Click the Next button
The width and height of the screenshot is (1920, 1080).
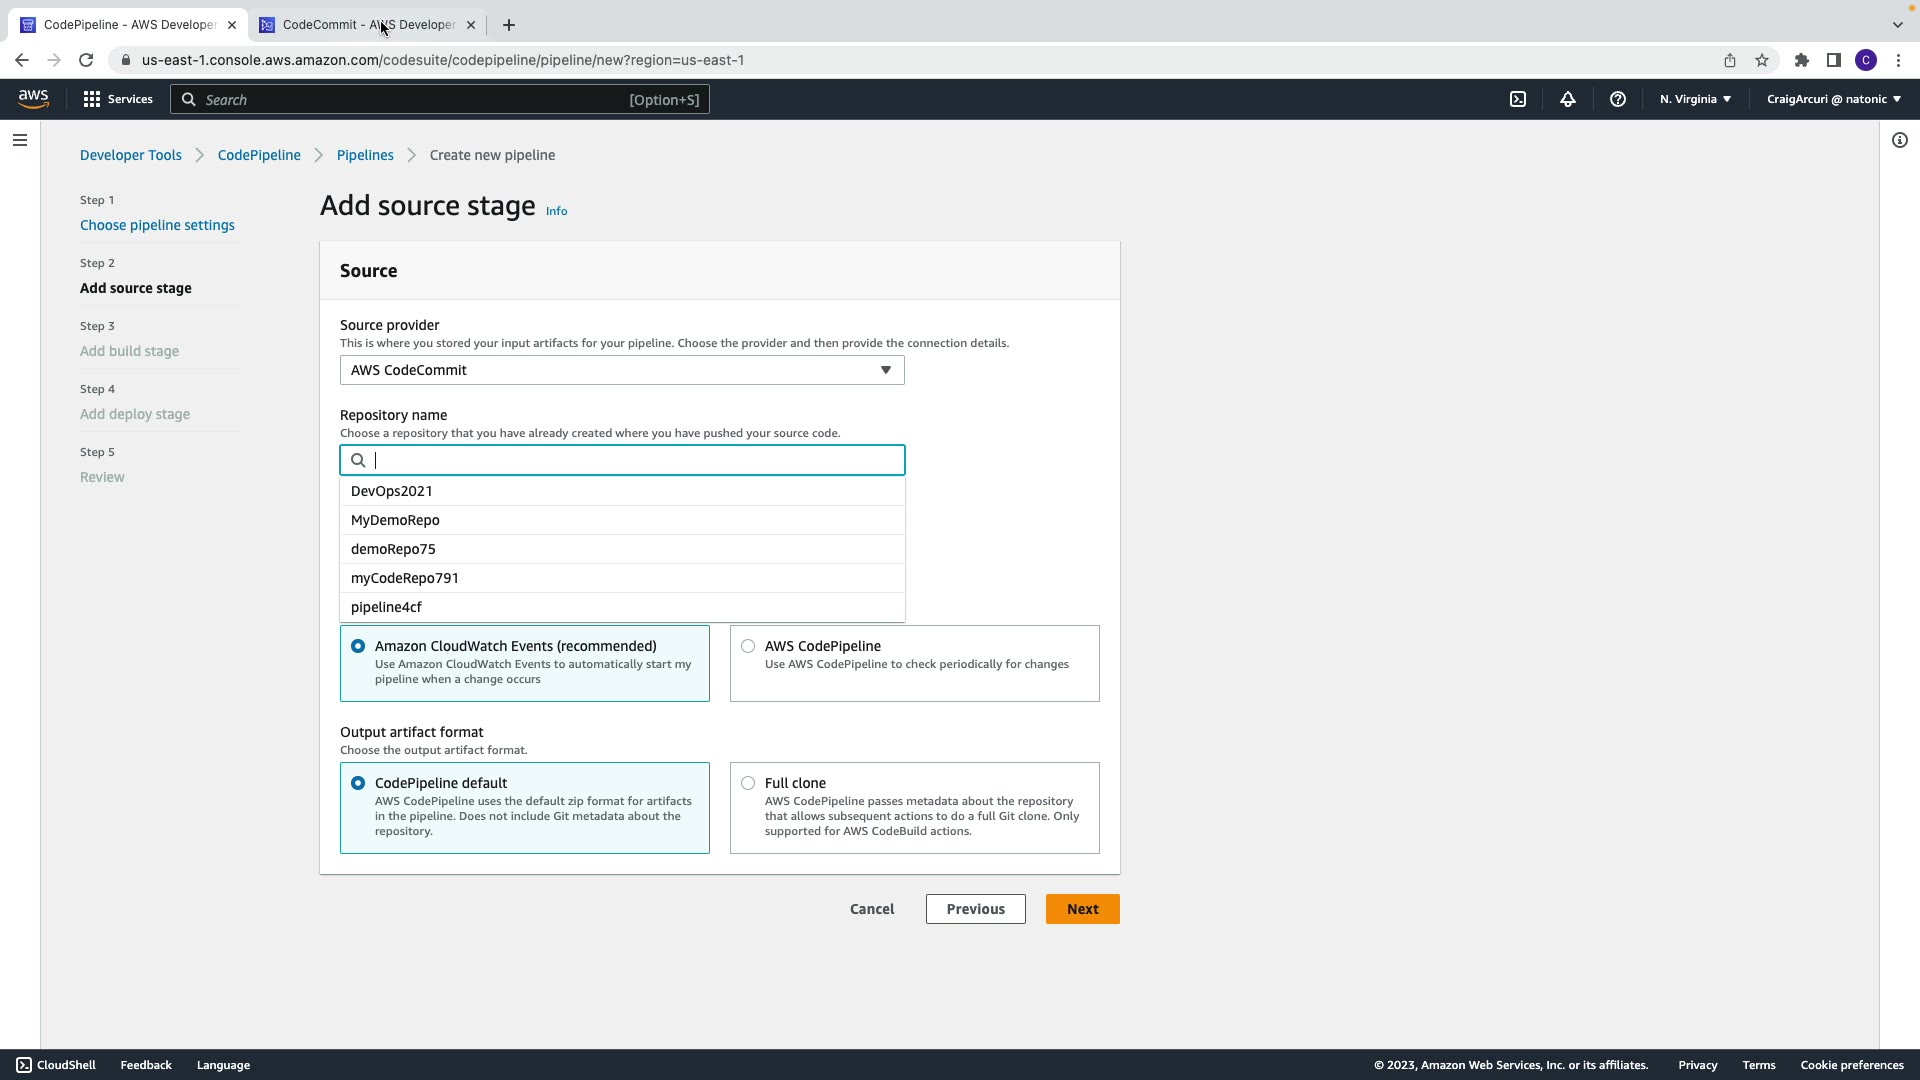click(1082, 909)
